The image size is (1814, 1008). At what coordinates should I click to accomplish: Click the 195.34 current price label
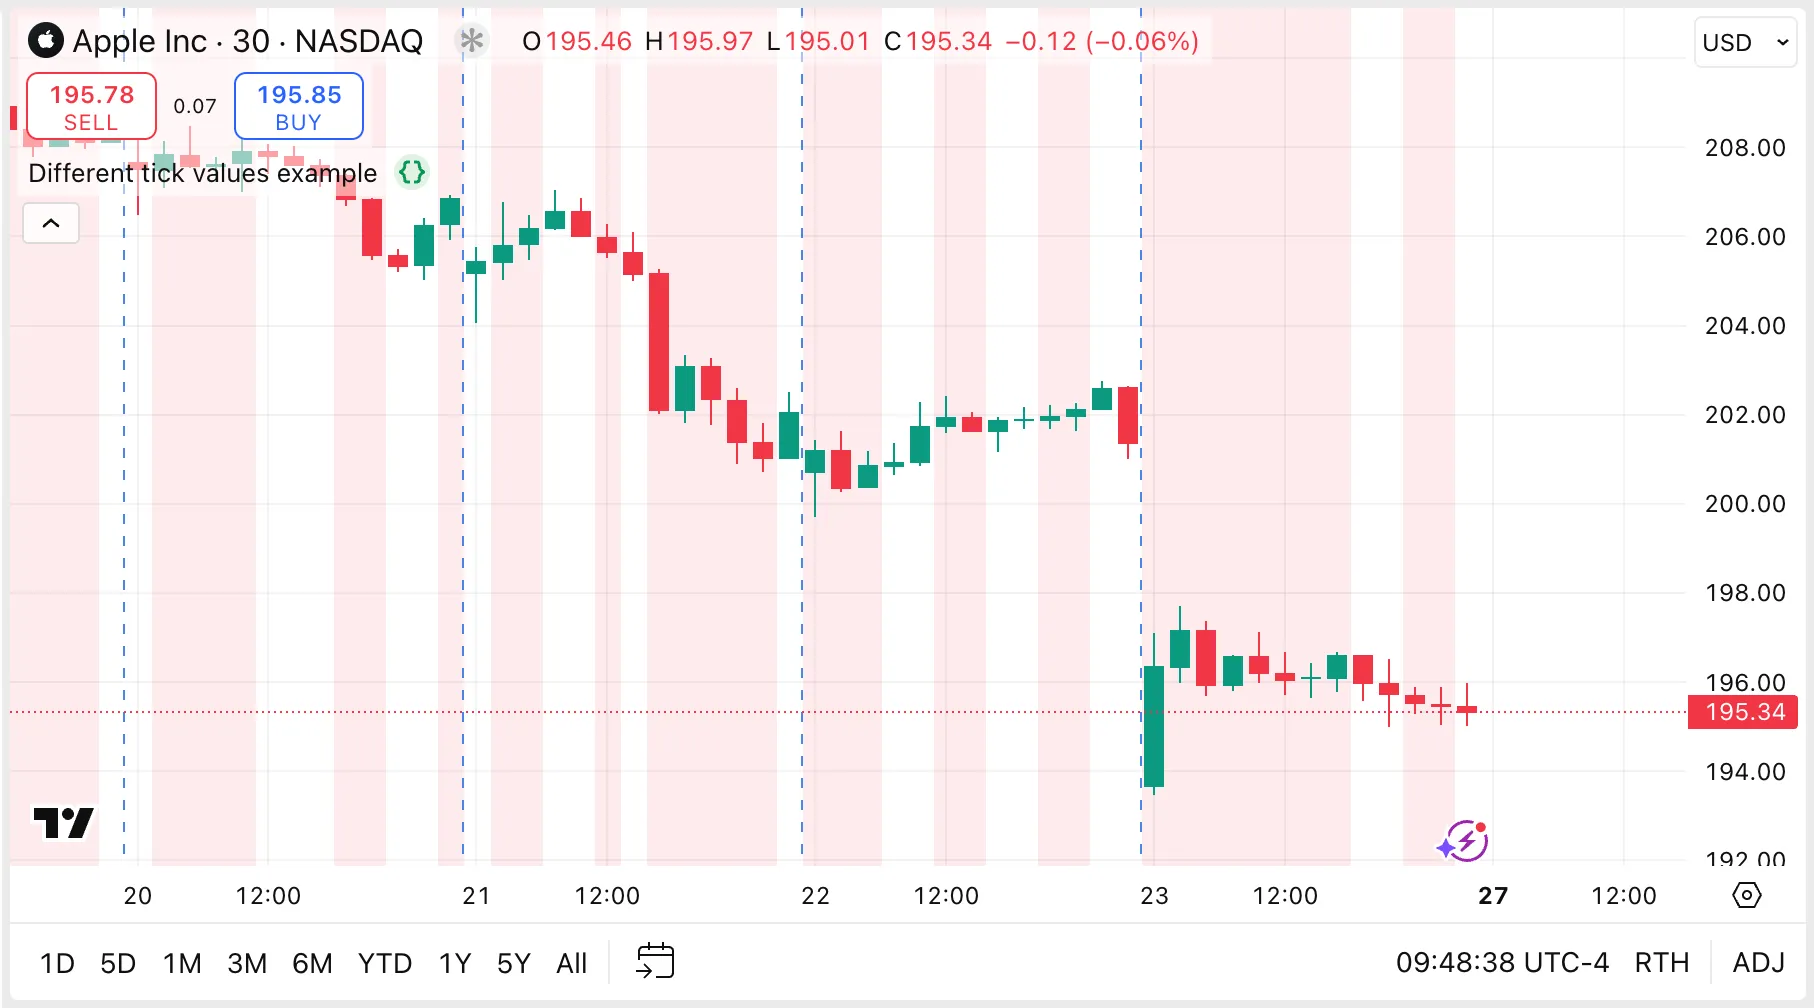tap(1744, 712)
